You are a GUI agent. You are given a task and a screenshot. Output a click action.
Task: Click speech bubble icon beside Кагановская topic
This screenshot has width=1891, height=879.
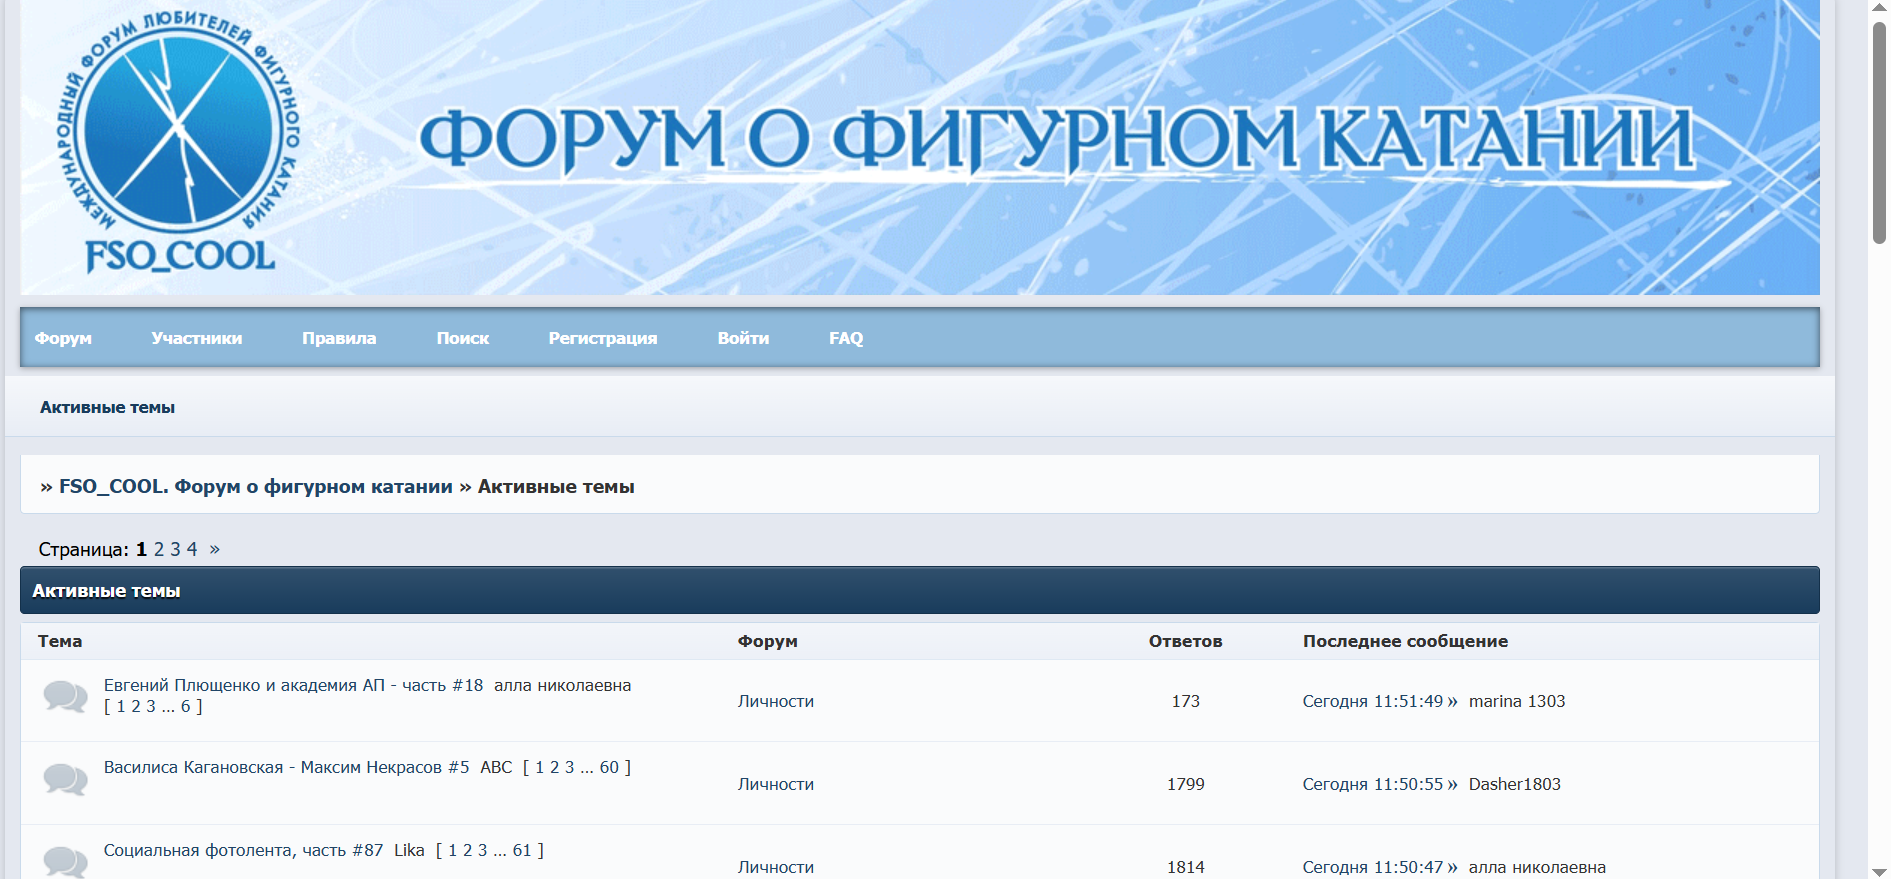tap(65, 779)
